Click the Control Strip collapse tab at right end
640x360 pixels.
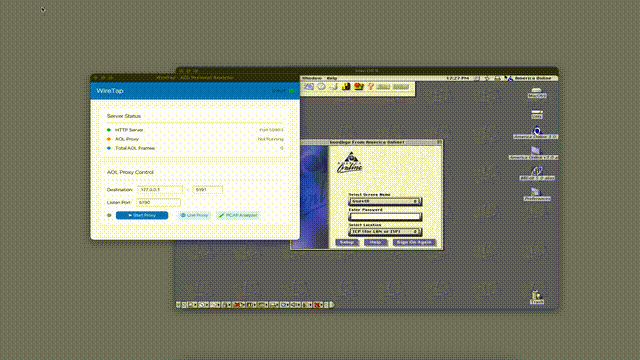pos(332,304)
